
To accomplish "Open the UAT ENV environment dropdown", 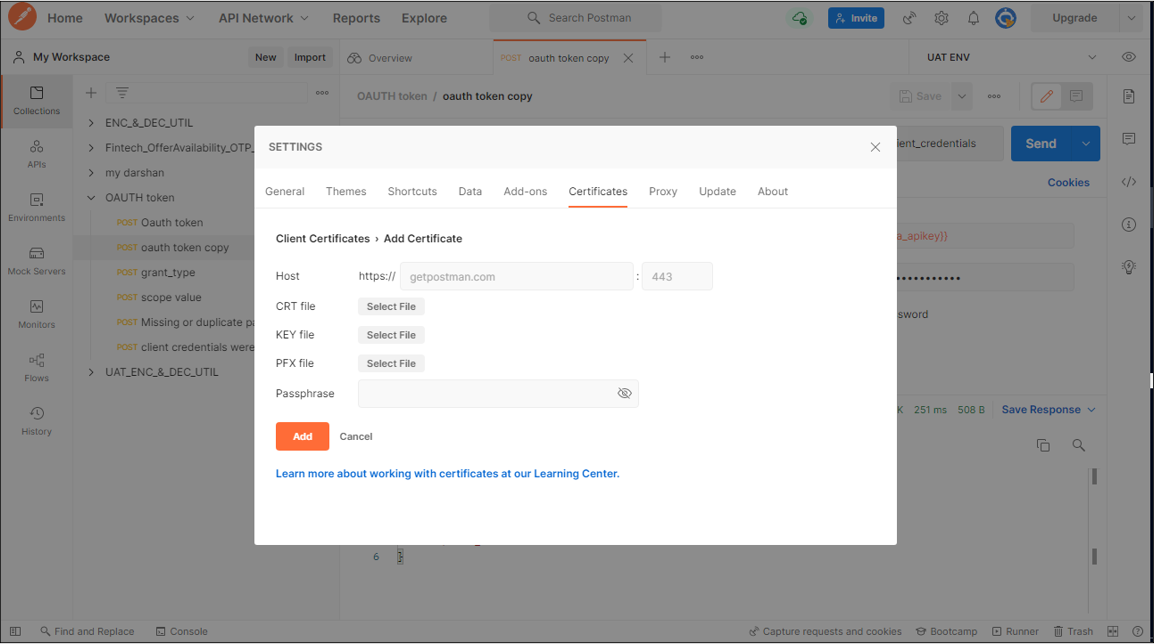I will (1010, 57).
